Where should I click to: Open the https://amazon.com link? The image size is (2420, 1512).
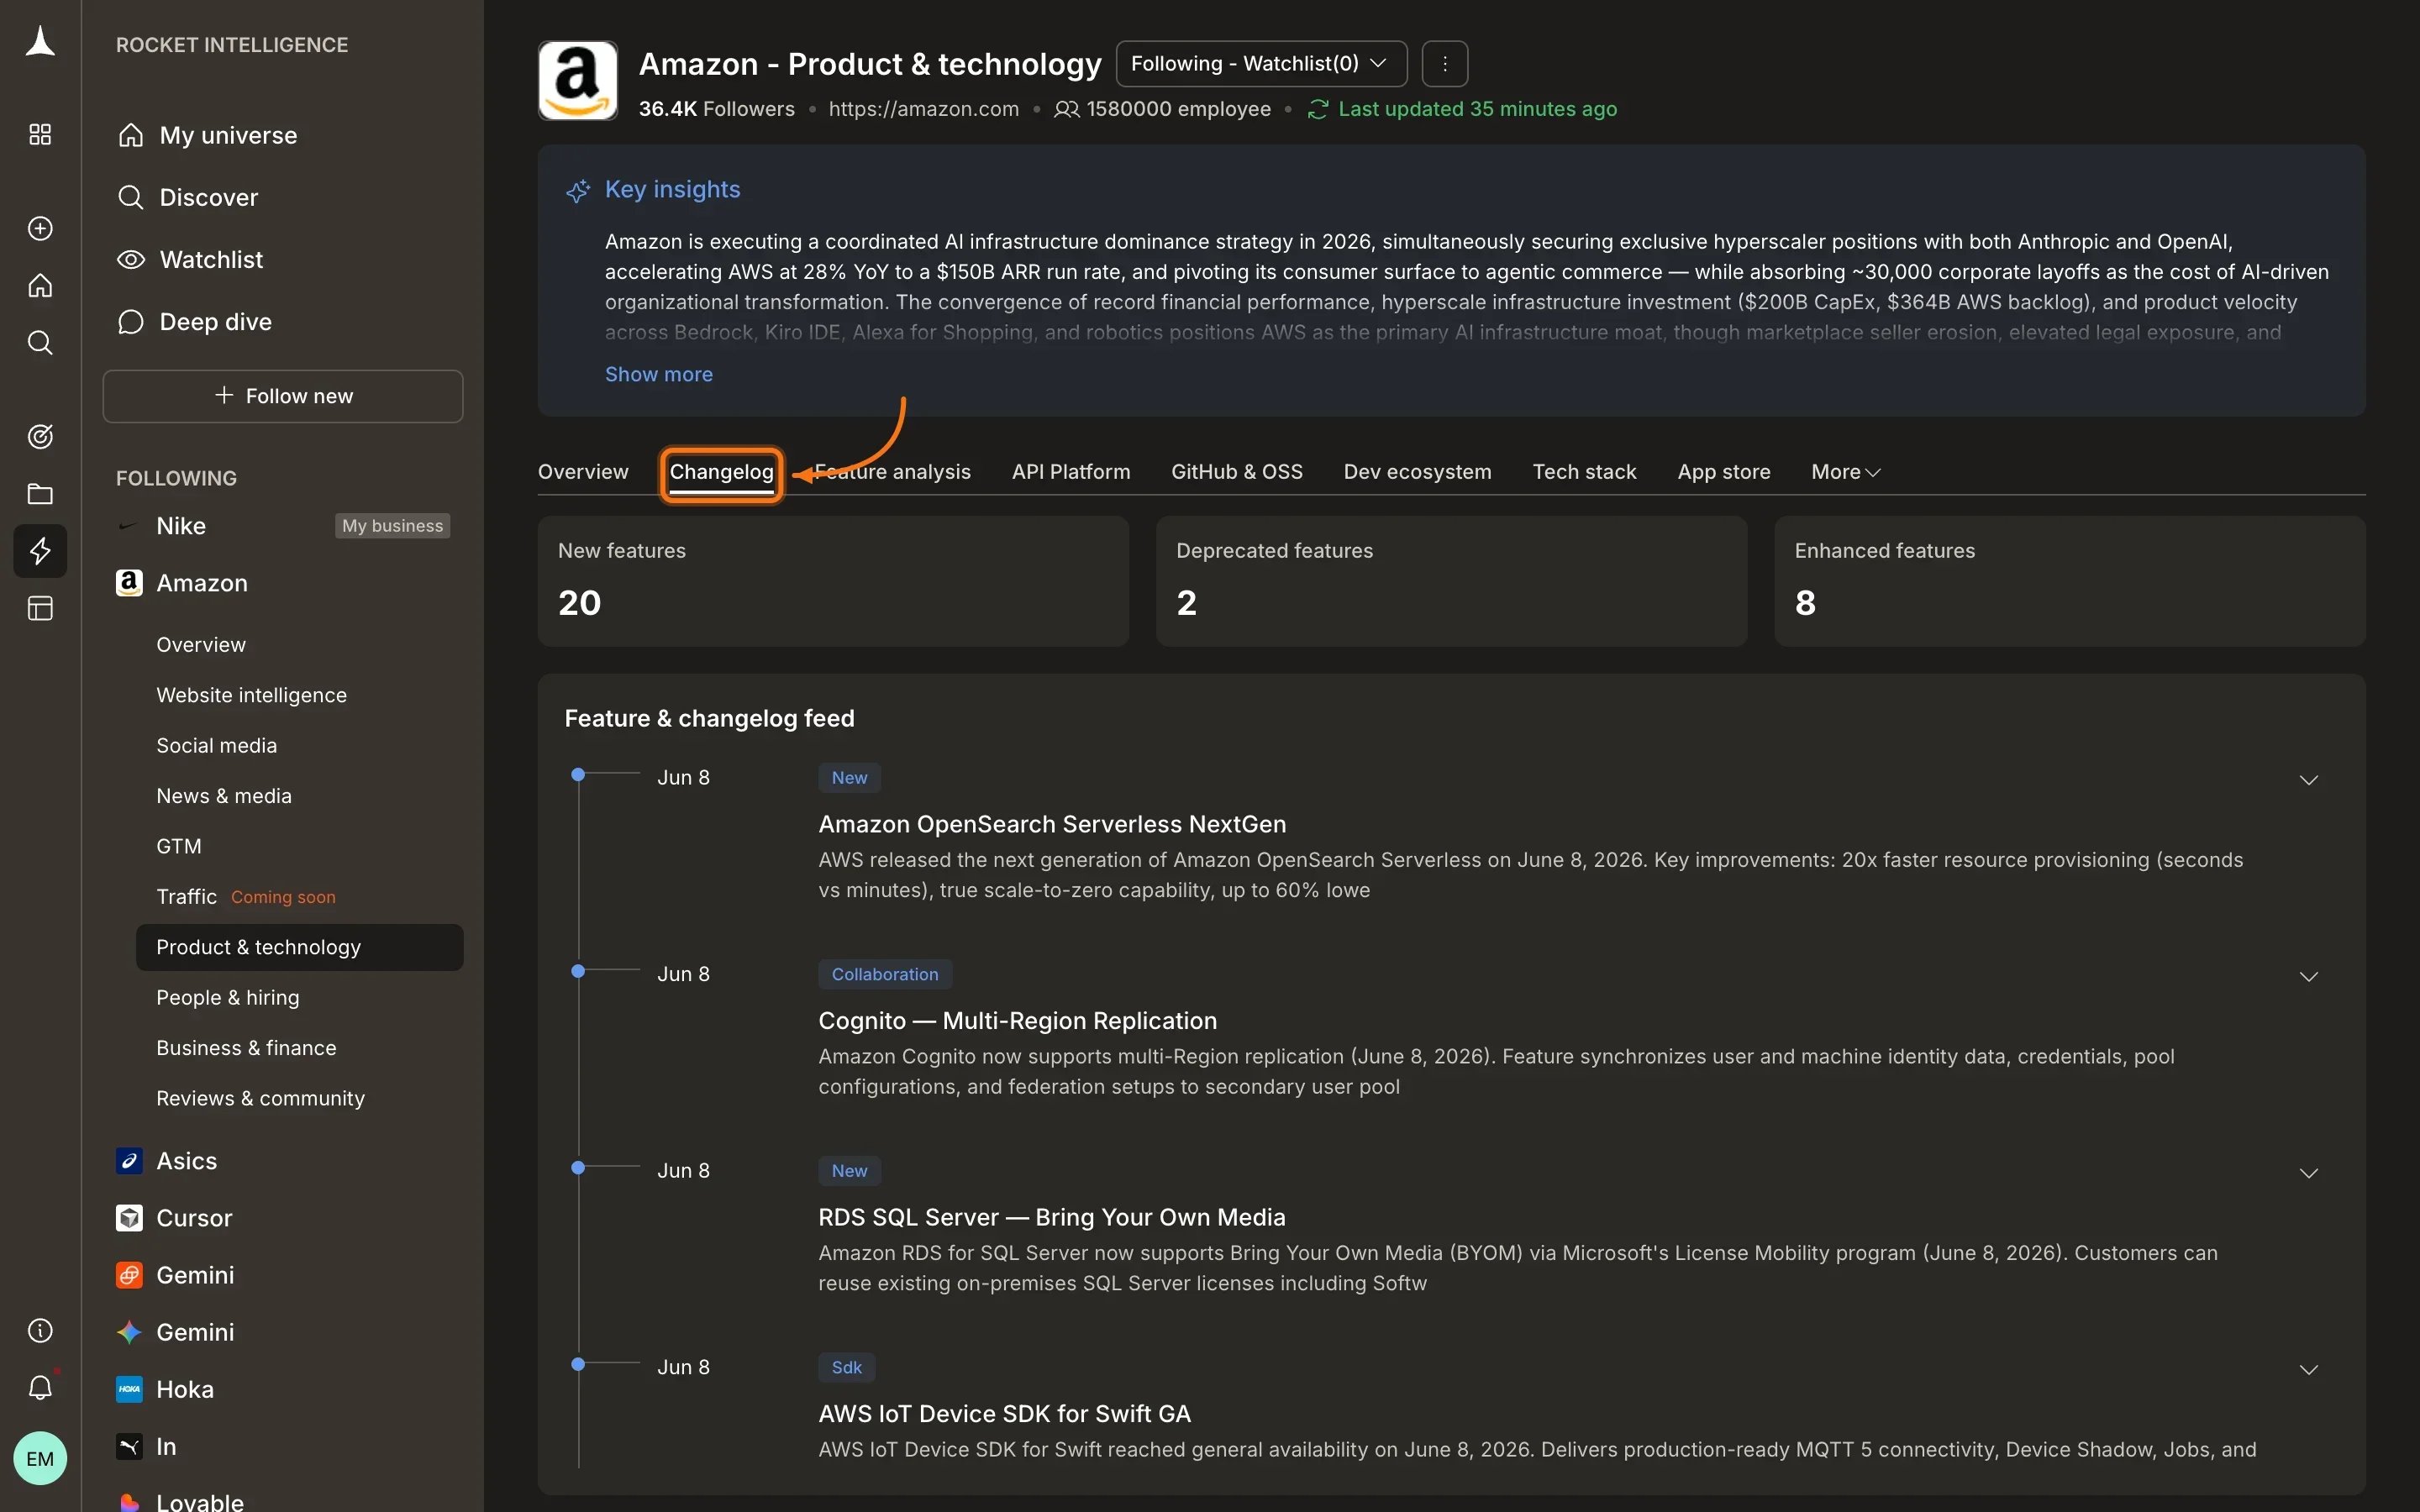(923, 109)
